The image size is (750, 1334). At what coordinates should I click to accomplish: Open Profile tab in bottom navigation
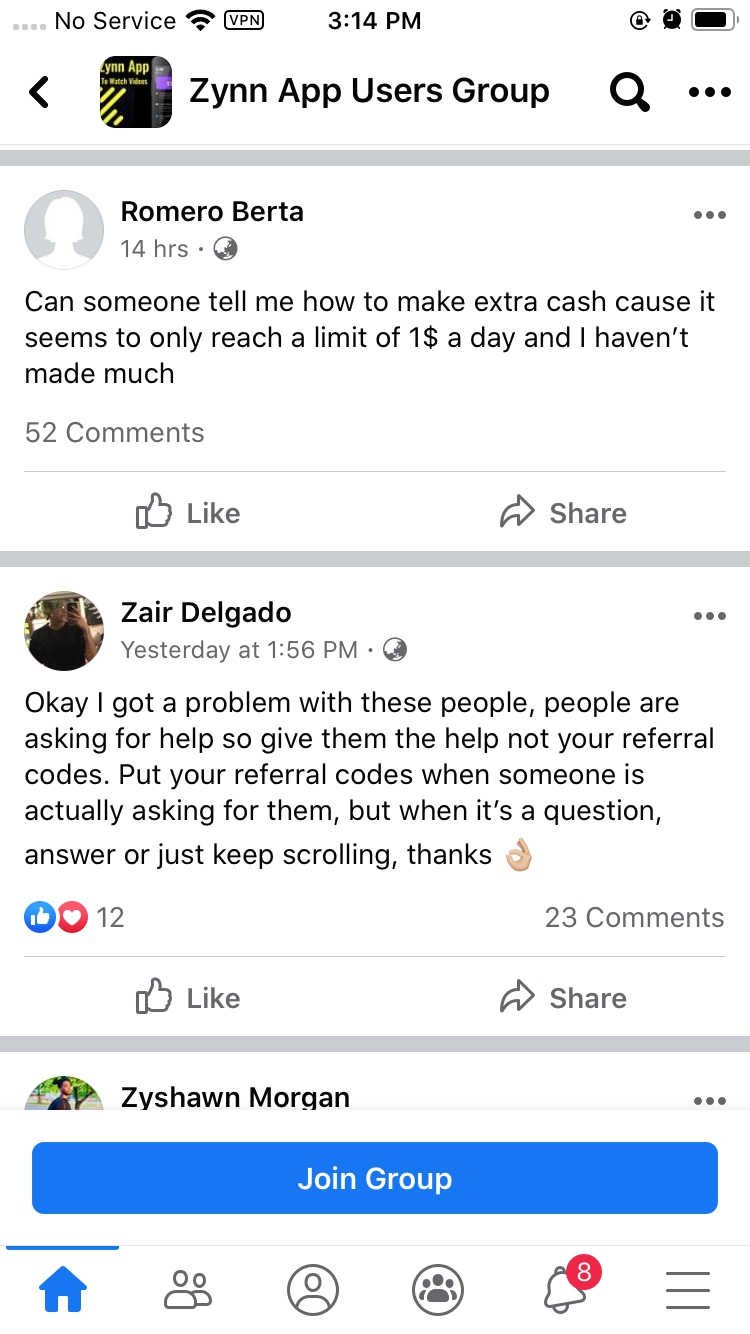pos(313,1290)
